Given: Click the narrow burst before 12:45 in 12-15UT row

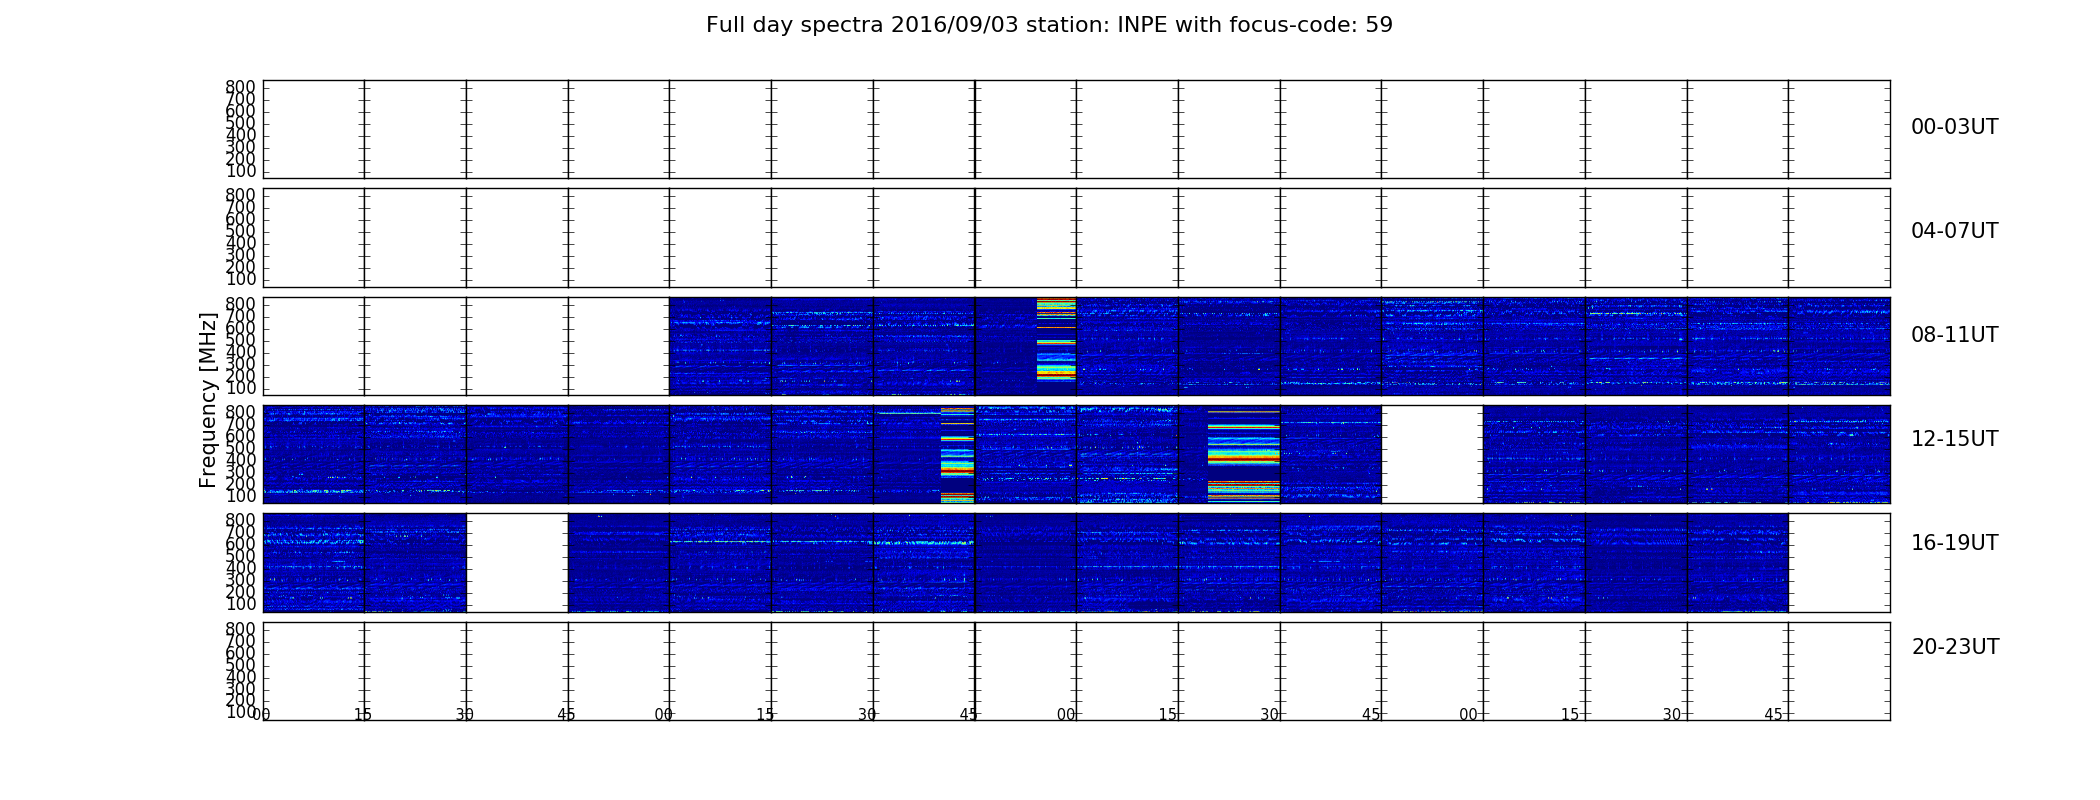Looking at the screenshot, I should (x=957, y=454).
